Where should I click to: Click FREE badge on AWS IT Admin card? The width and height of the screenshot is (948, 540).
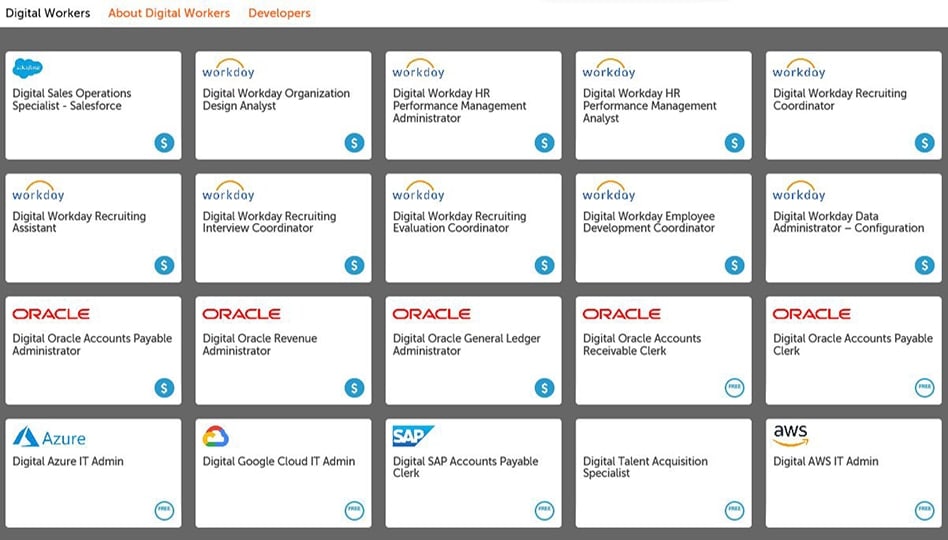click(924, 510)
